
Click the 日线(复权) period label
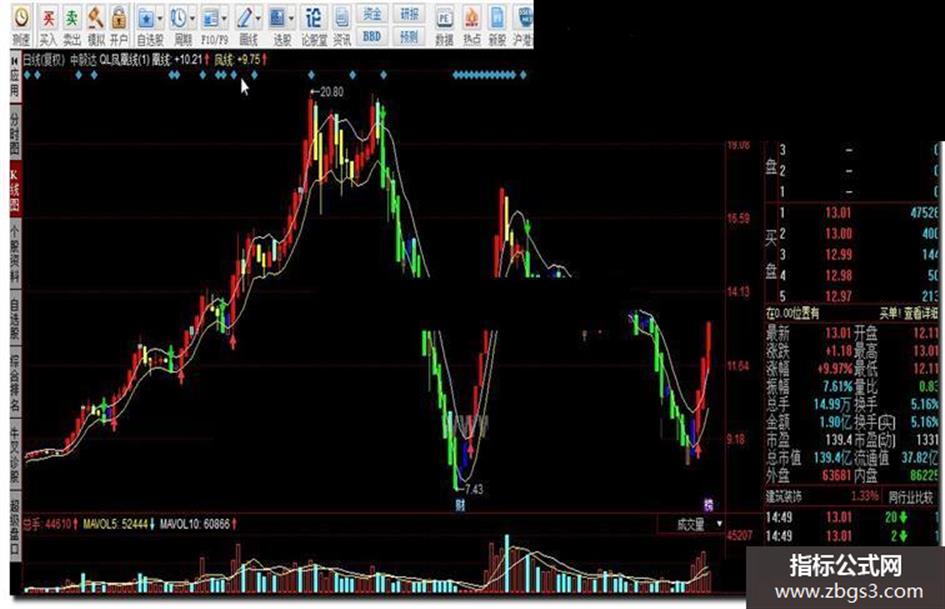44,60
